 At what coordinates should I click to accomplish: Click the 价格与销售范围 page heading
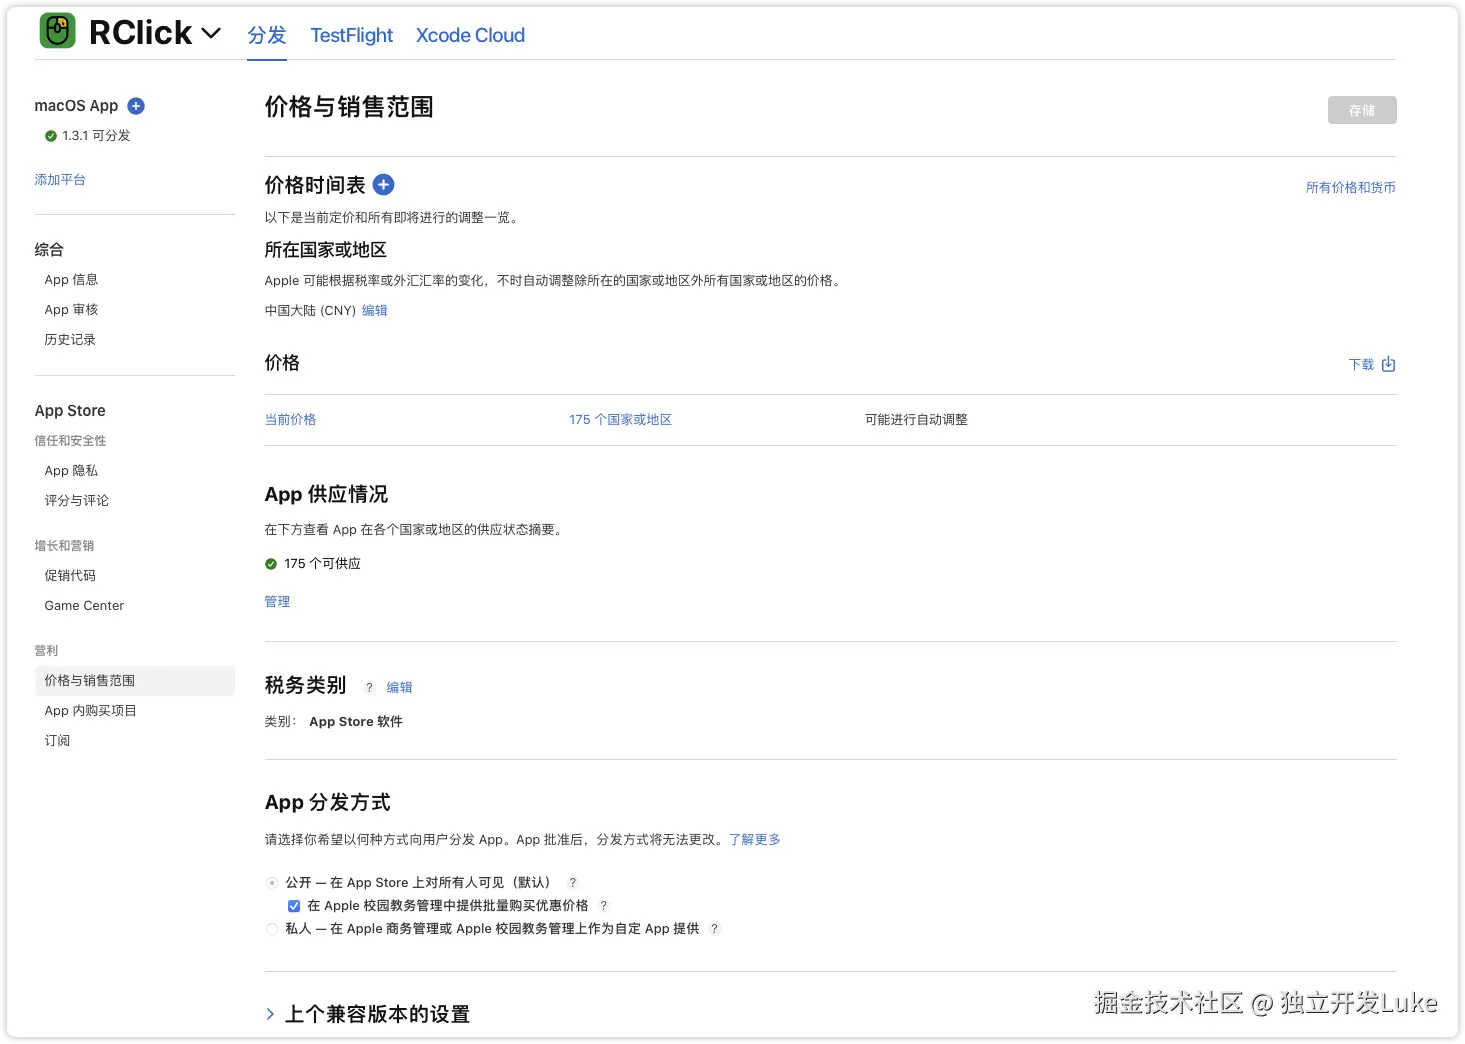point(349,107)
